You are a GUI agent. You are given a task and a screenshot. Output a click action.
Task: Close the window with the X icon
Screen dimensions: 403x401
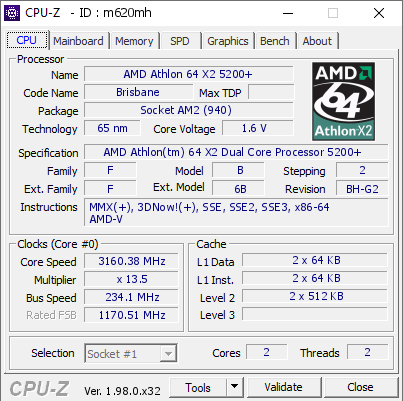(379, 13)
